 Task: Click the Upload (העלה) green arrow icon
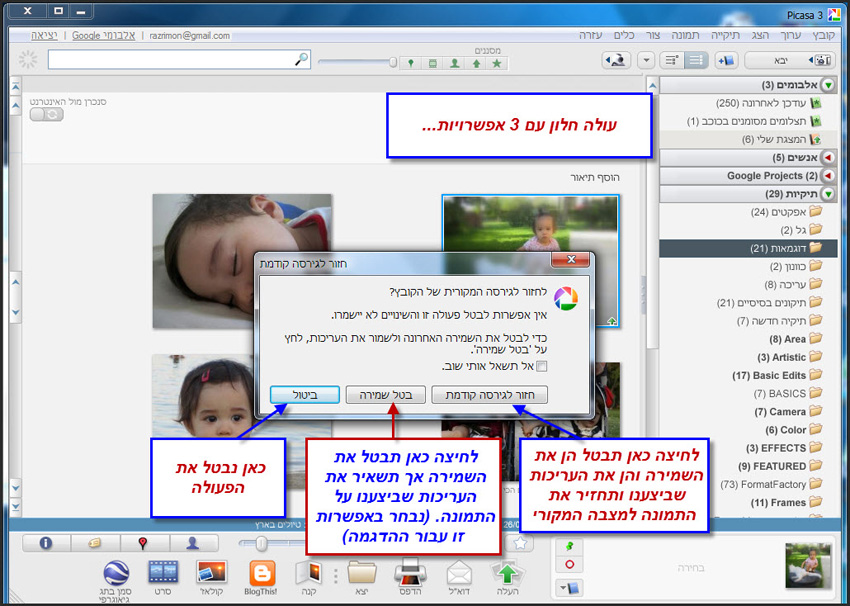(507, 573)
